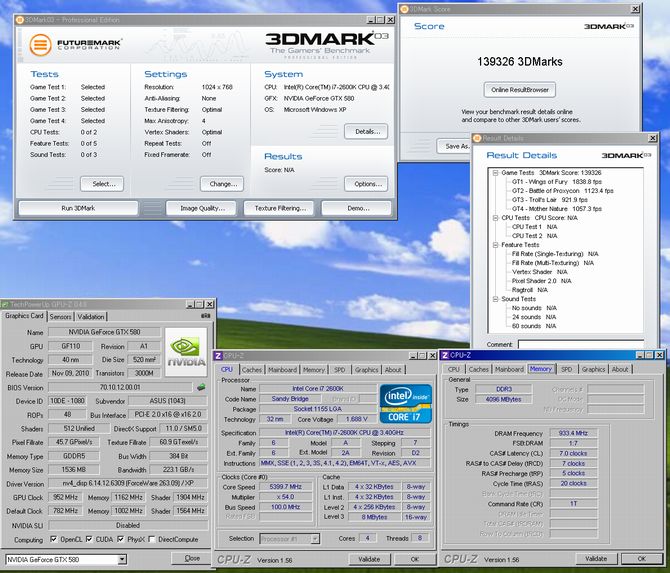Switch to the Sensors tab in GPU-Z
The image size is (670, 573).
pyautogui.click(x=60, y=315)
